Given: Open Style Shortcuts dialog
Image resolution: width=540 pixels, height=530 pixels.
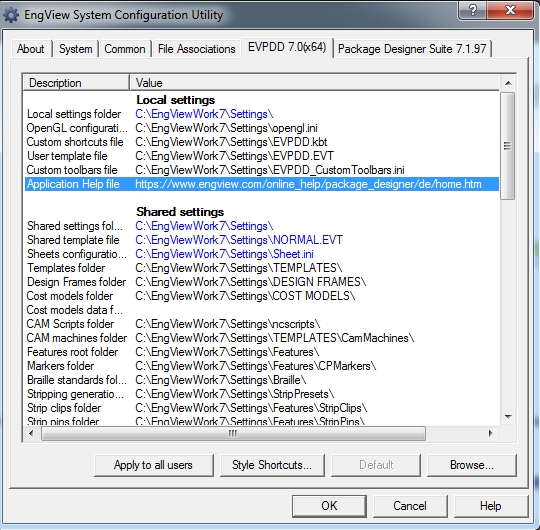Looking at the screenshot, I should click(x=272, y=465).
